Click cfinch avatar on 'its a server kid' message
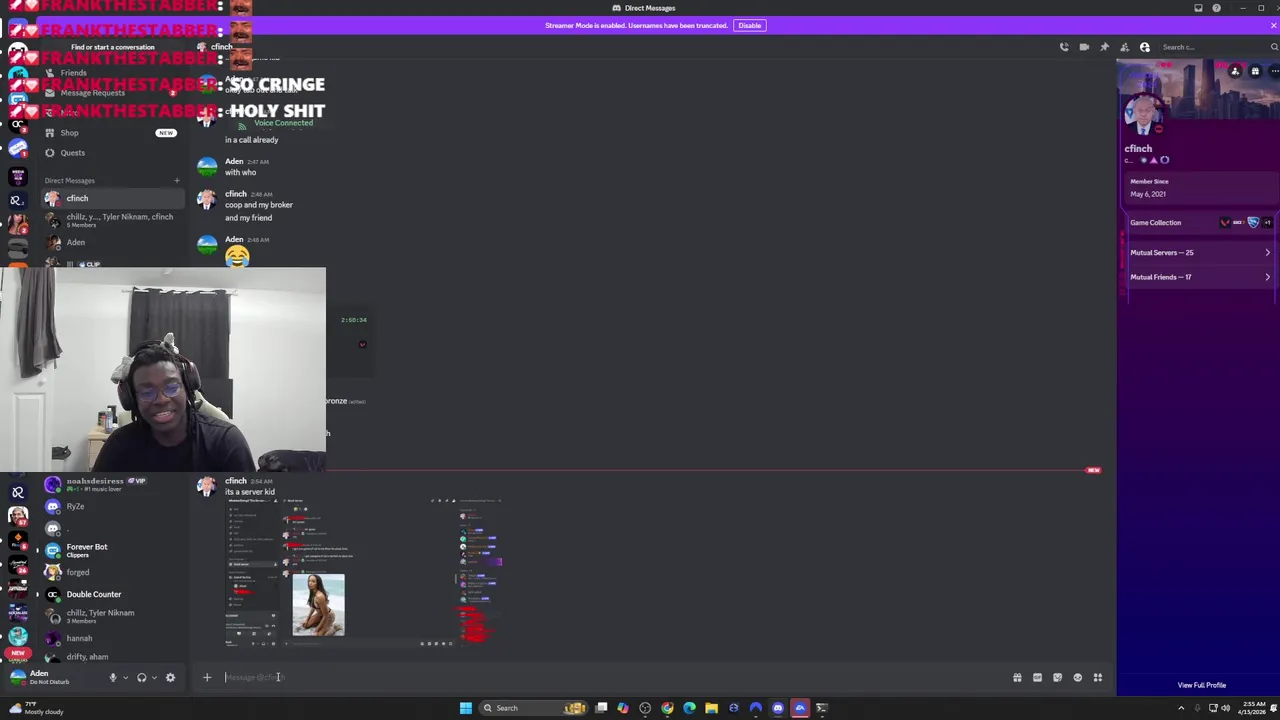This screenshot has width=1280, height=720. click(207, 486)
